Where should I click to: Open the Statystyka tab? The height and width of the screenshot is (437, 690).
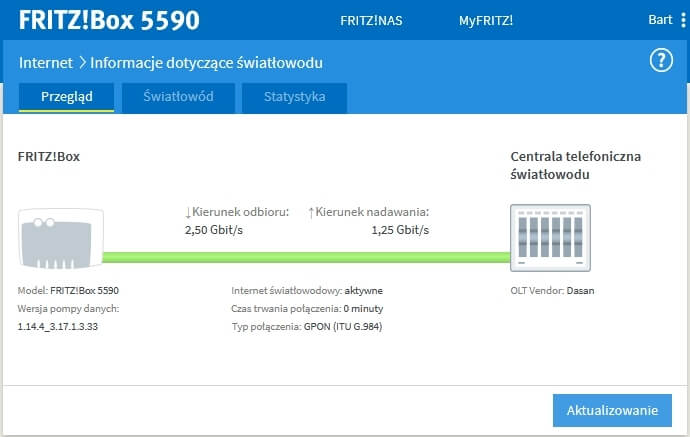(294, 97)
